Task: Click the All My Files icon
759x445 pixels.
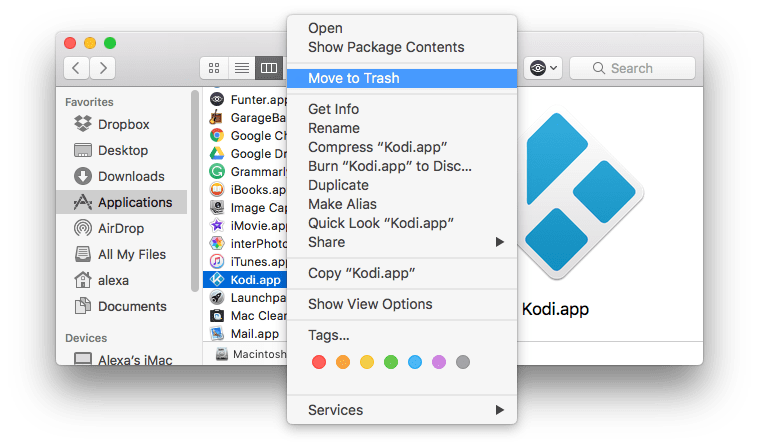Action: click(x=83, y=254)
